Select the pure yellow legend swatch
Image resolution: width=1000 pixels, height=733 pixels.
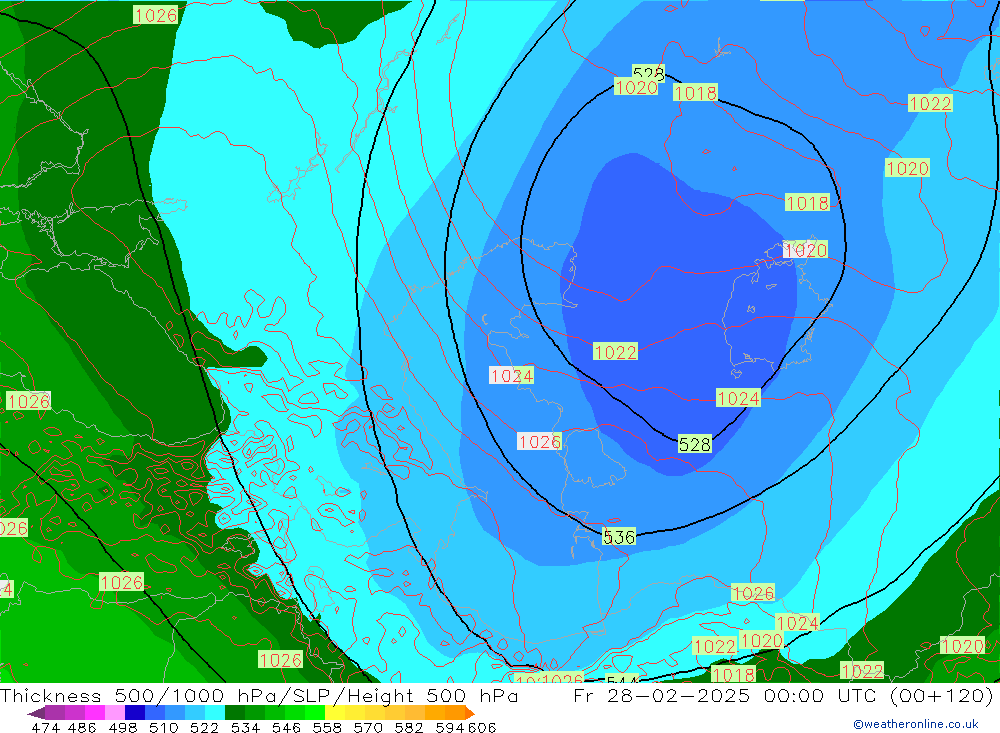pos(335,712)
